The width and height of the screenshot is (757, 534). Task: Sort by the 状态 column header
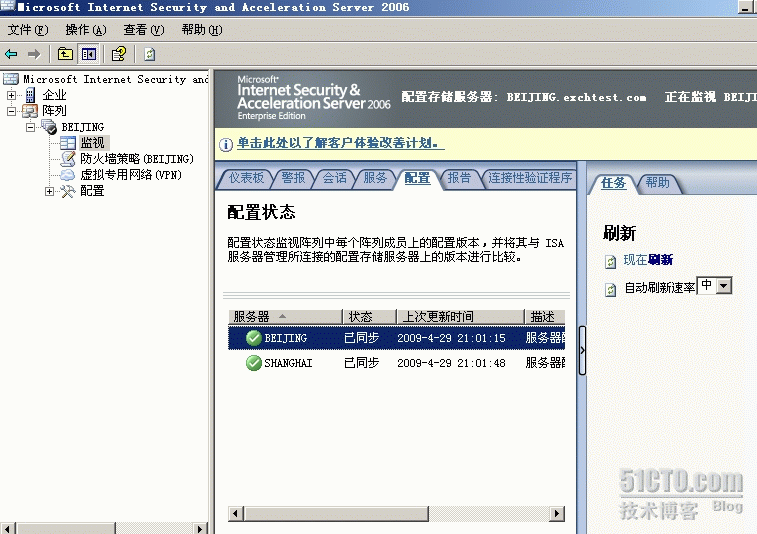coord(369,317)
